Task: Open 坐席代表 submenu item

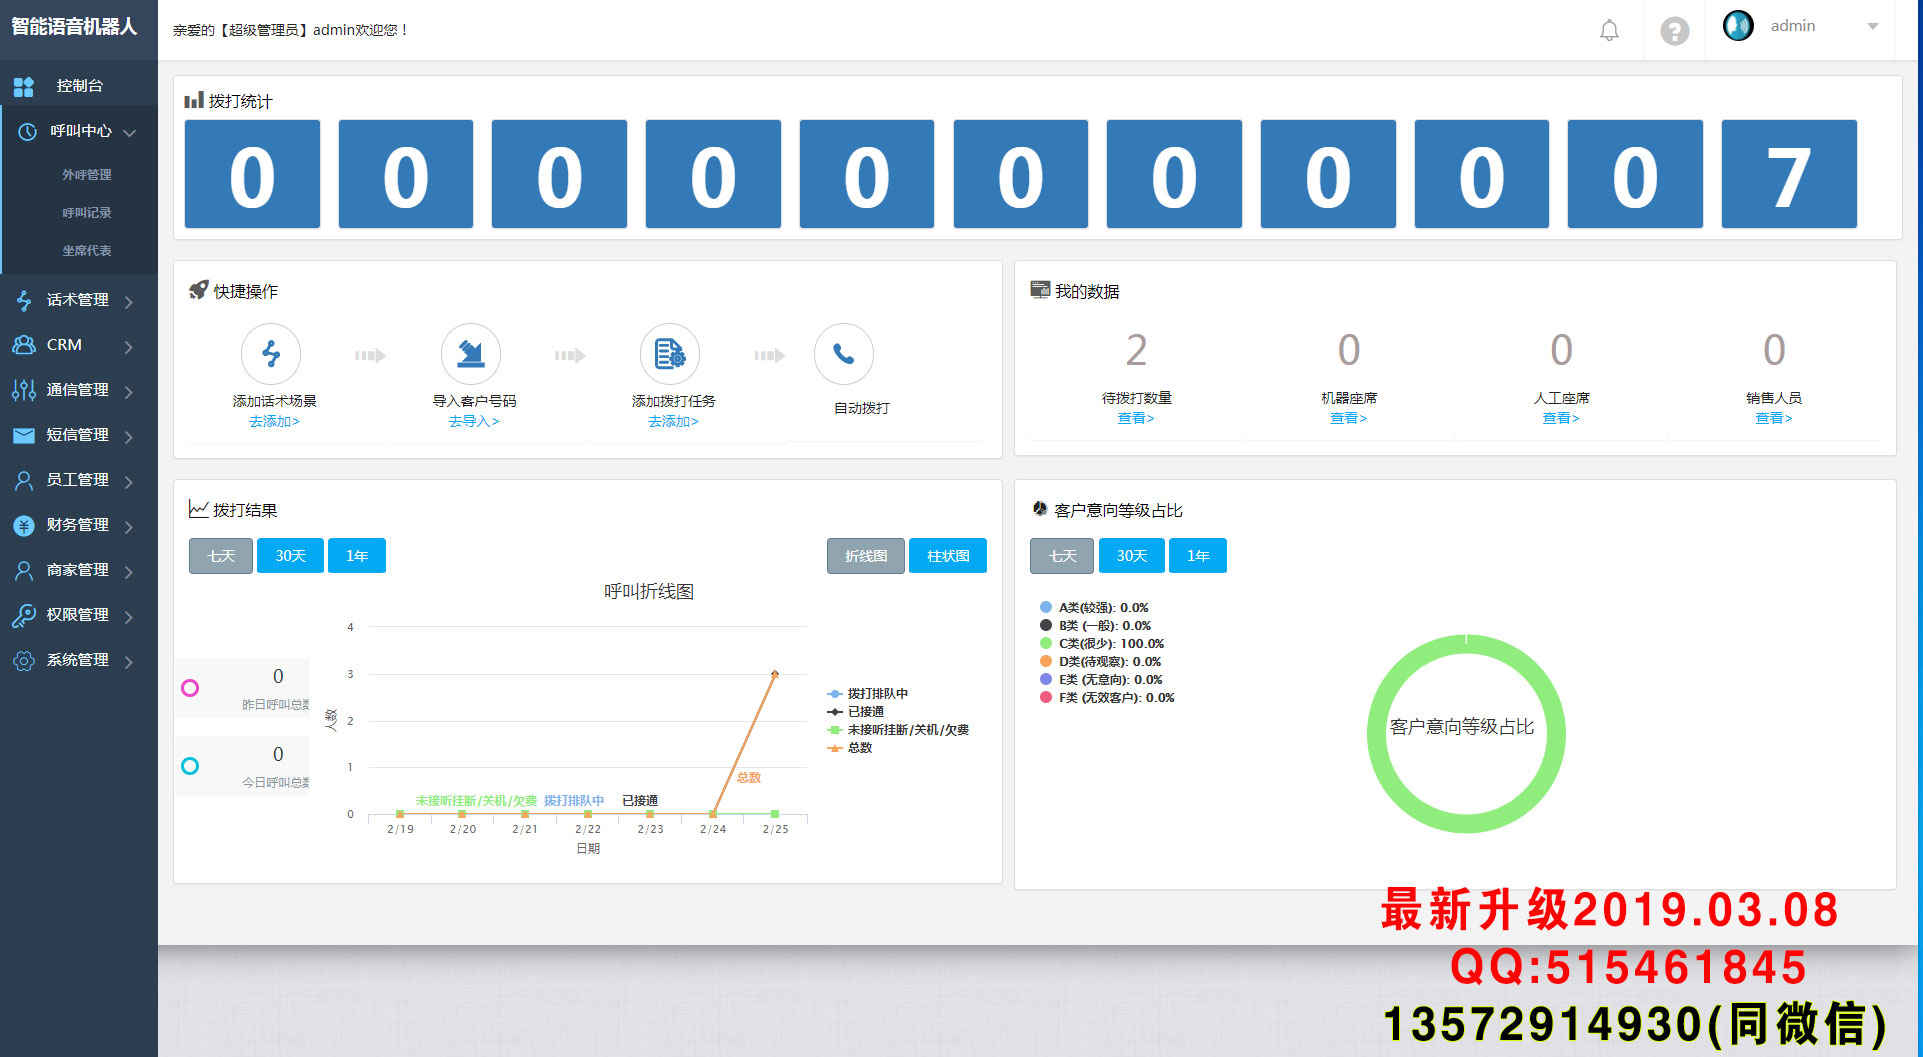Action: coord(87,250)
